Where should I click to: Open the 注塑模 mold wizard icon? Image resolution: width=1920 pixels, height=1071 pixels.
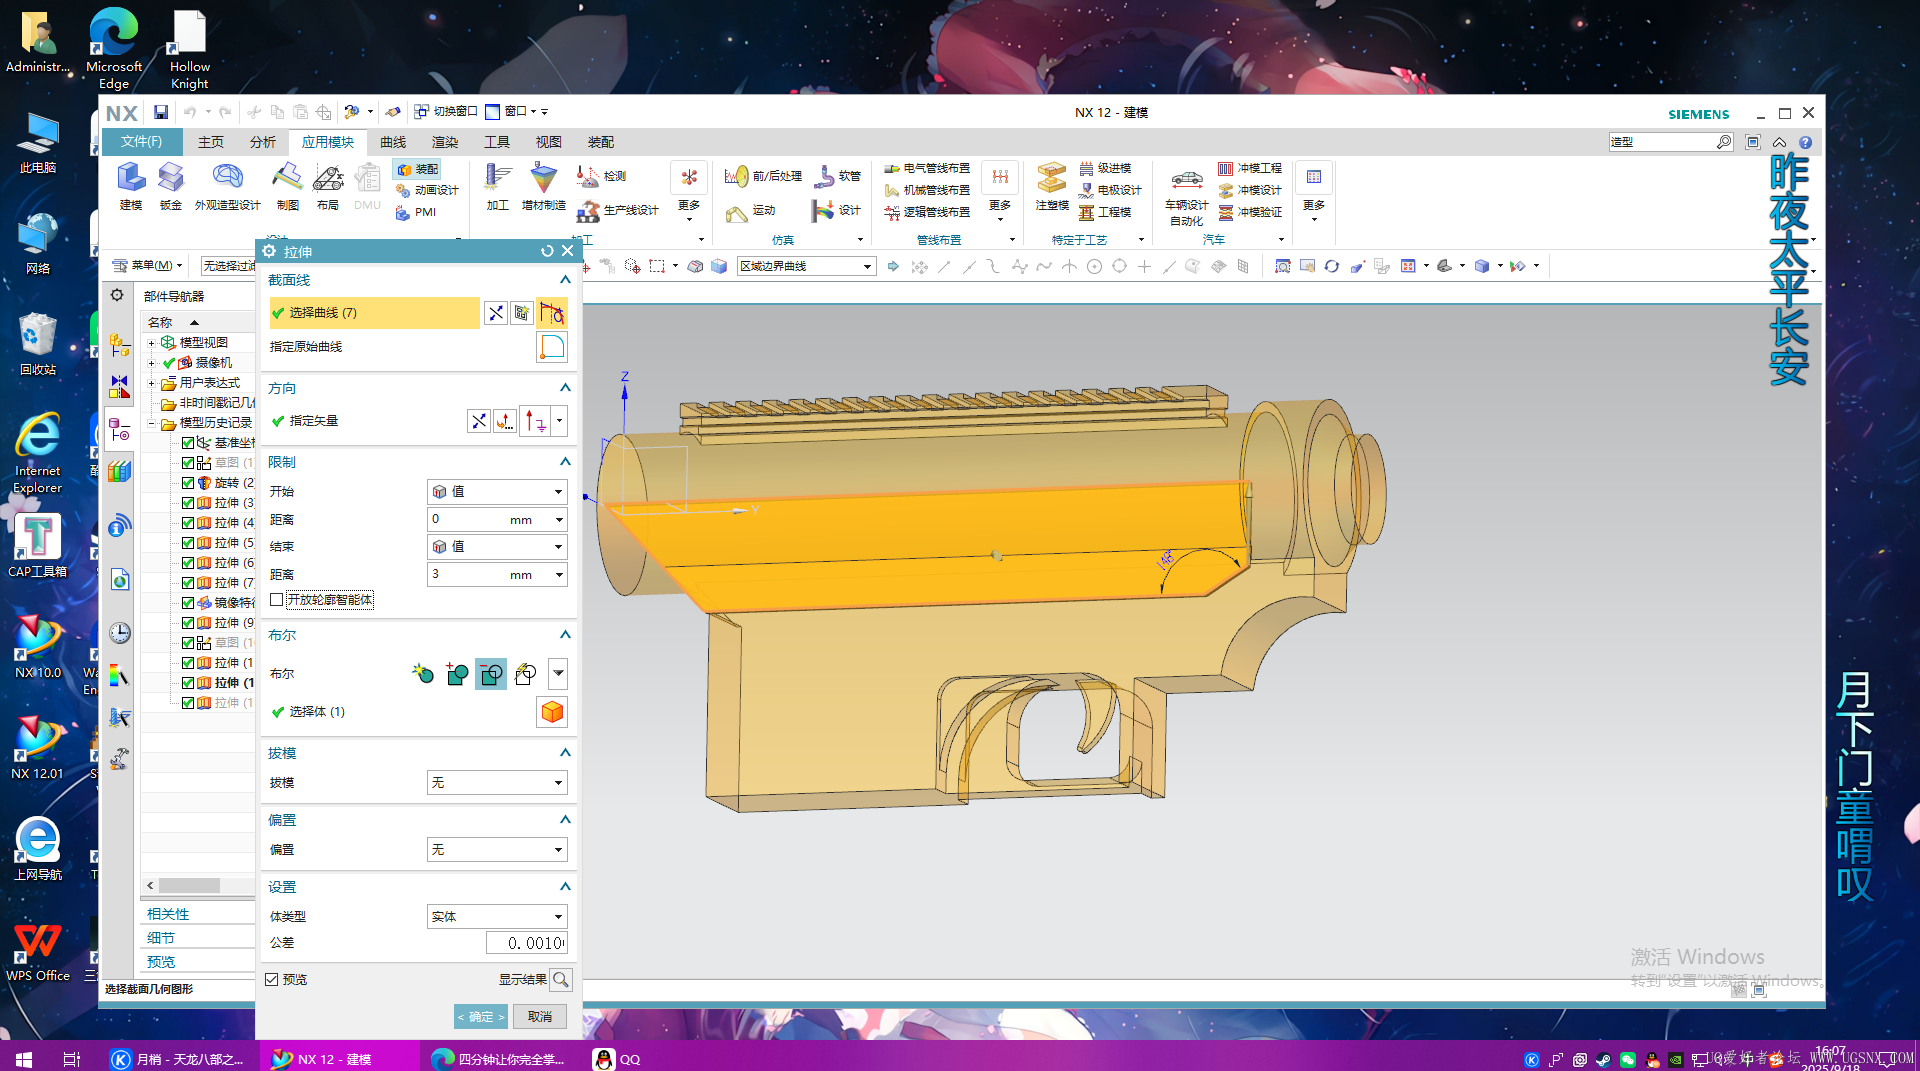1052,186
